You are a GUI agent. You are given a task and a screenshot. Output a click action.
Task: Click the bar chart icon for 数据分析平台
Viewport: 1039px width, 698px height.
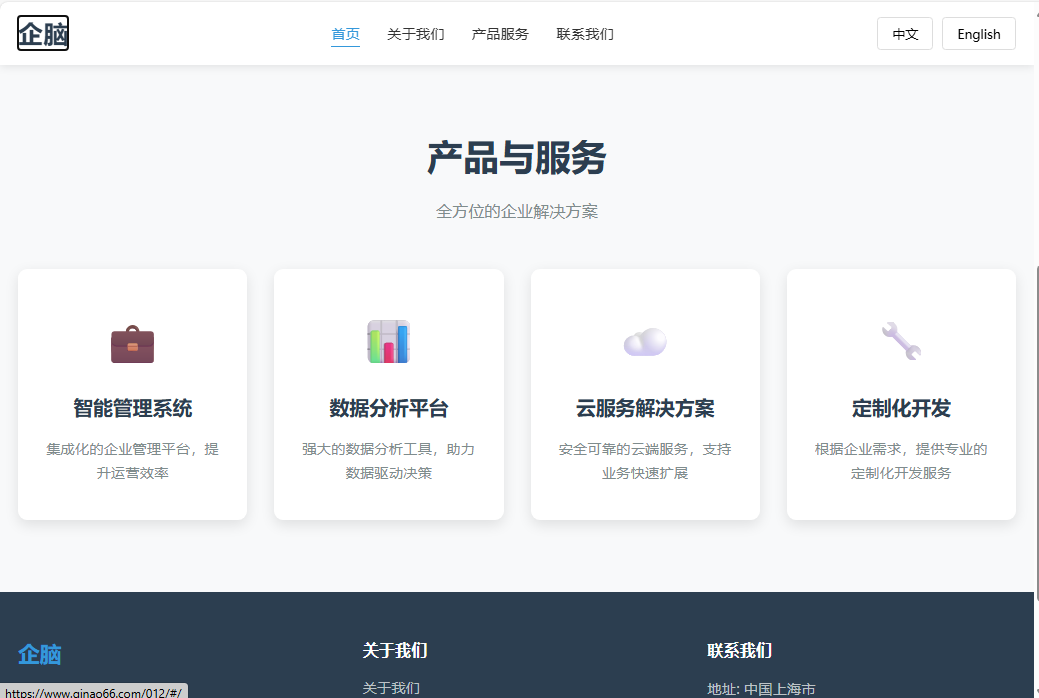388,342
